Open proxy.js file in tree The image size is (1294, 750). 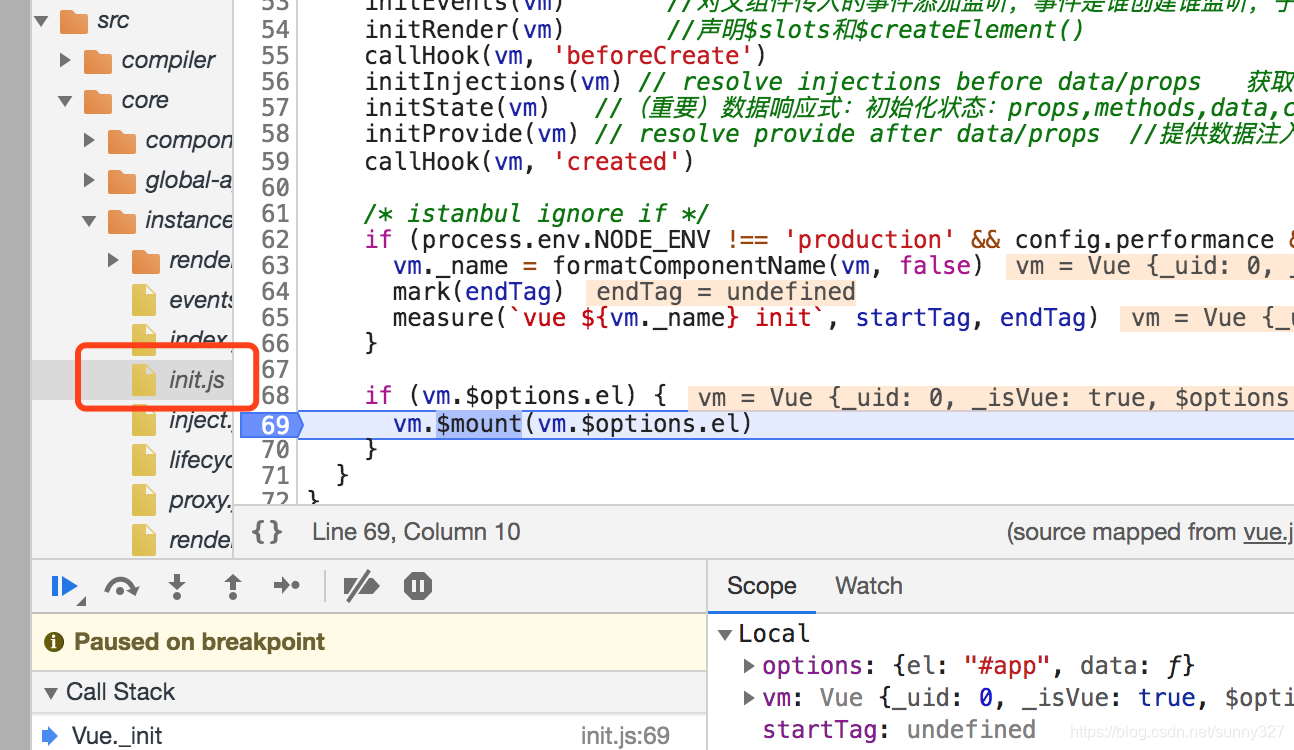(x=200, y=500)
